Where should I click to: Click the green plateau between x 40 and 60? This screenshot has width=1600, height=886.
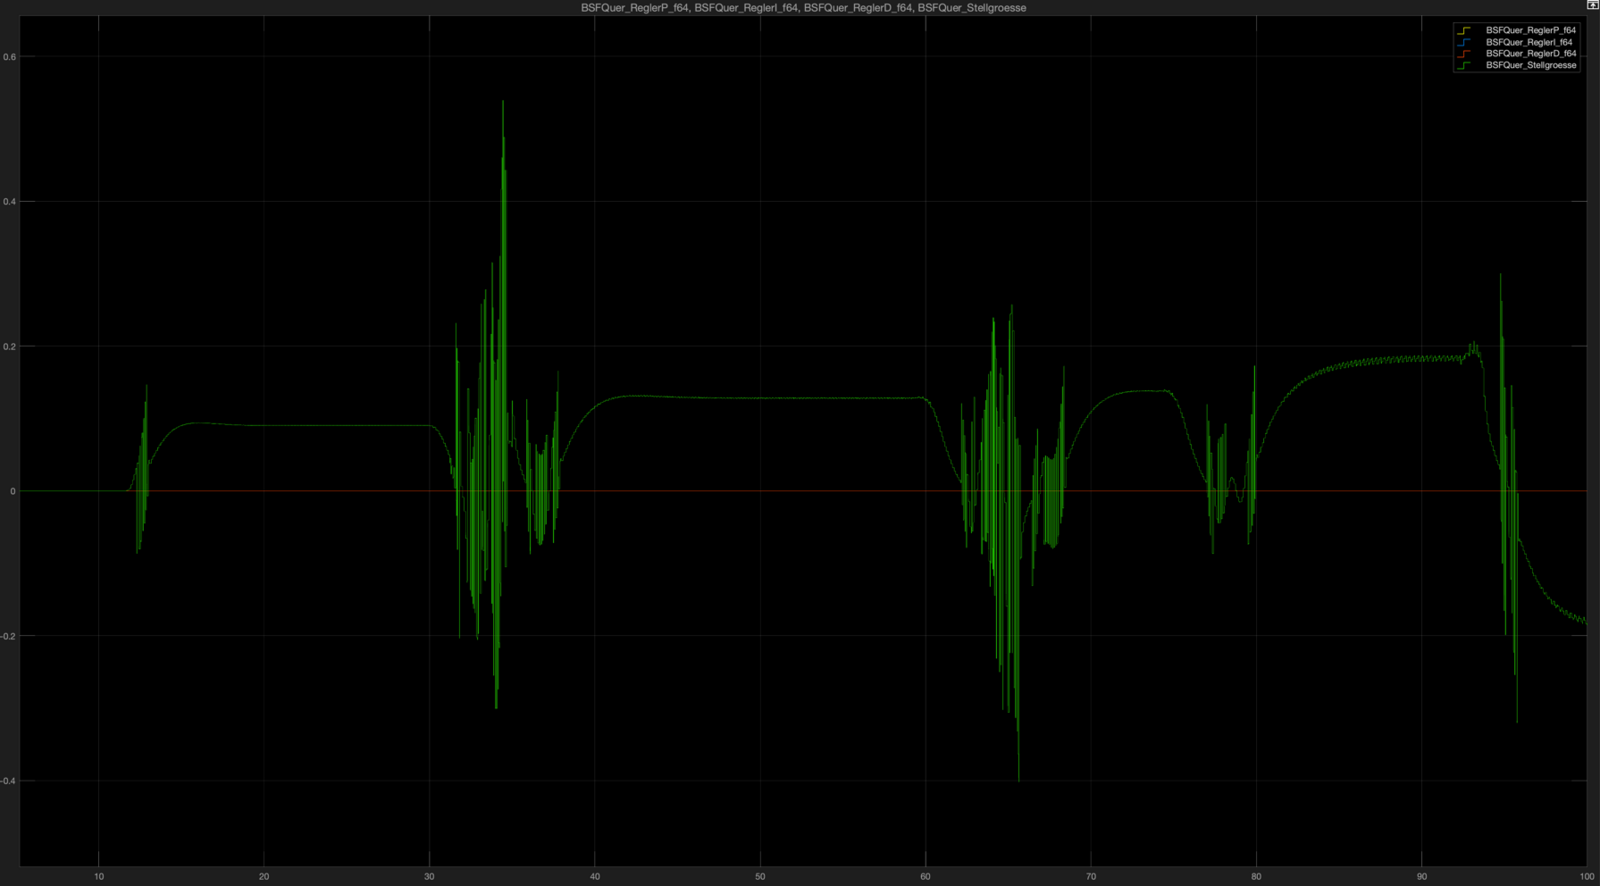(760, 398)
